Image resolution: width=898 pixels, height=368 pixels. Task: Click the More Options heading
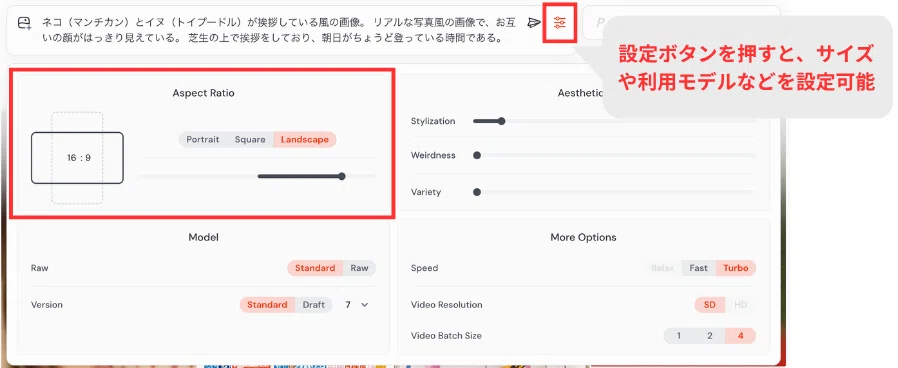(x=583, y=237)
